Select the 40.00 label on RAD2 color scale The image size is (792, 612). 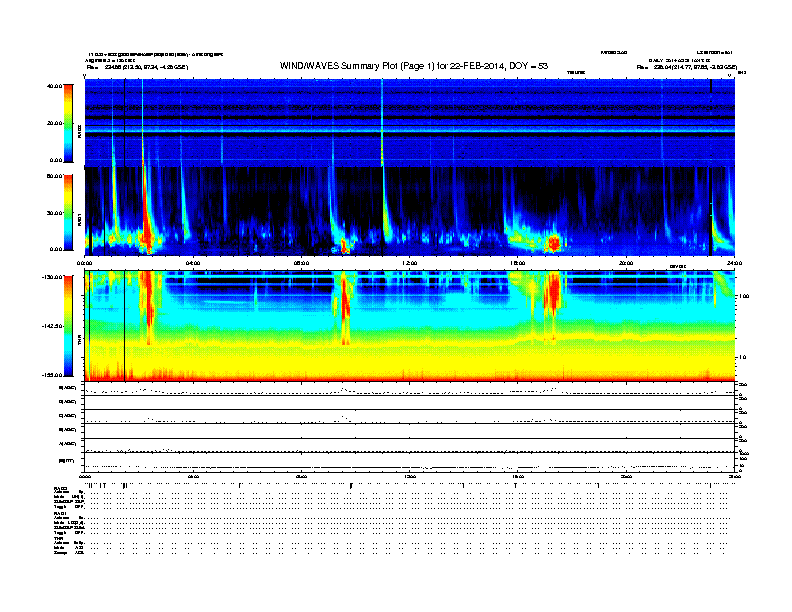tap(54, 86)
